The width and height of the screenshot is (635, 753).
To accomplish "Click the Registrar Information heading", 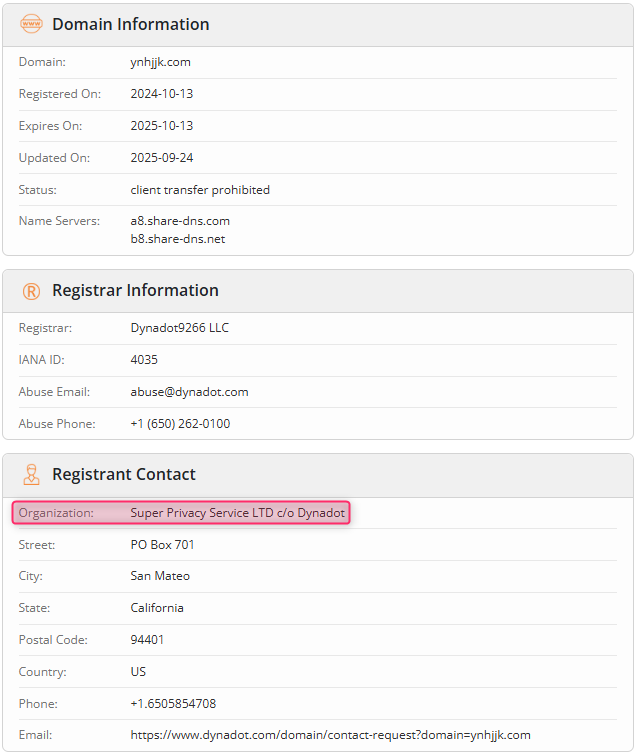I will [x=135, y=290].
